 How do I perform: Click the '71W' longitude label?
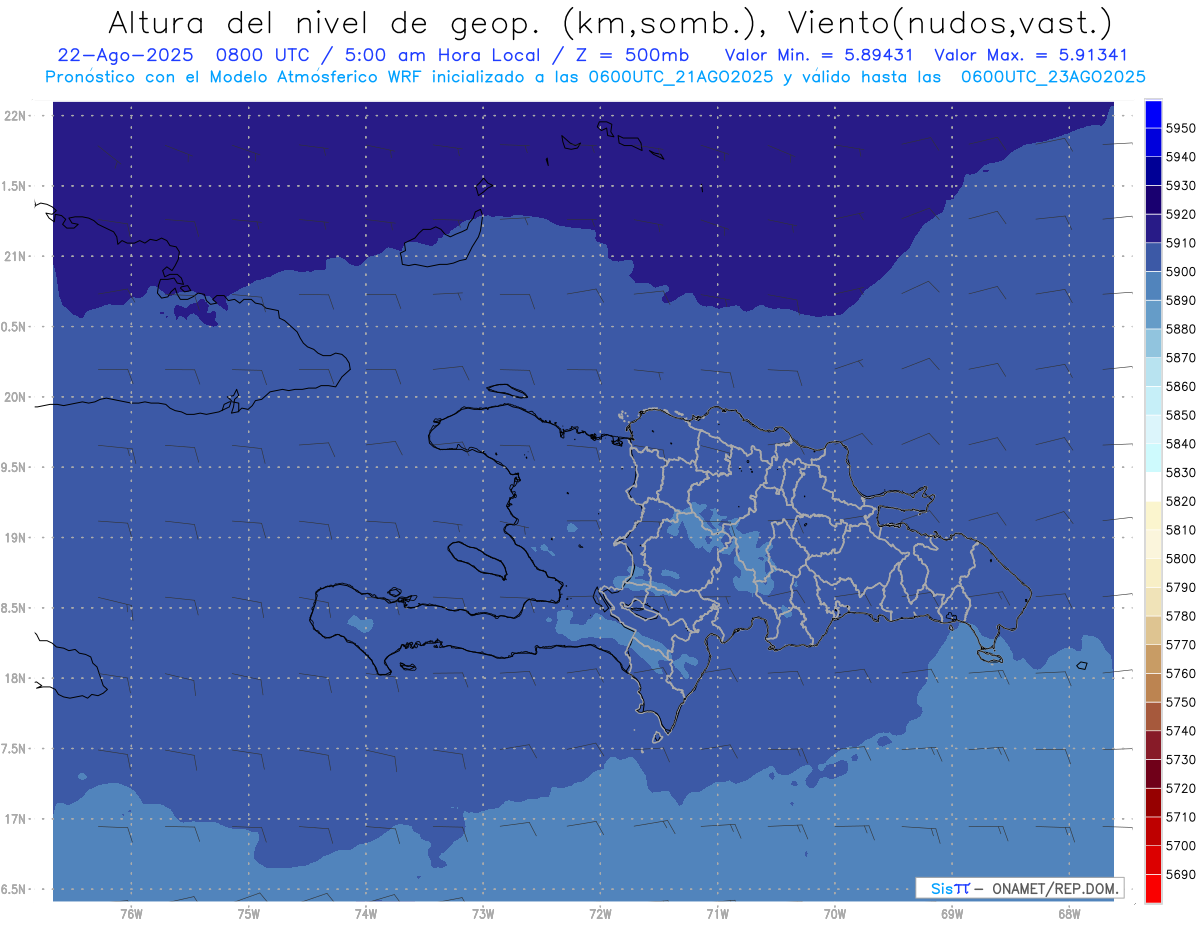[717, 914]
